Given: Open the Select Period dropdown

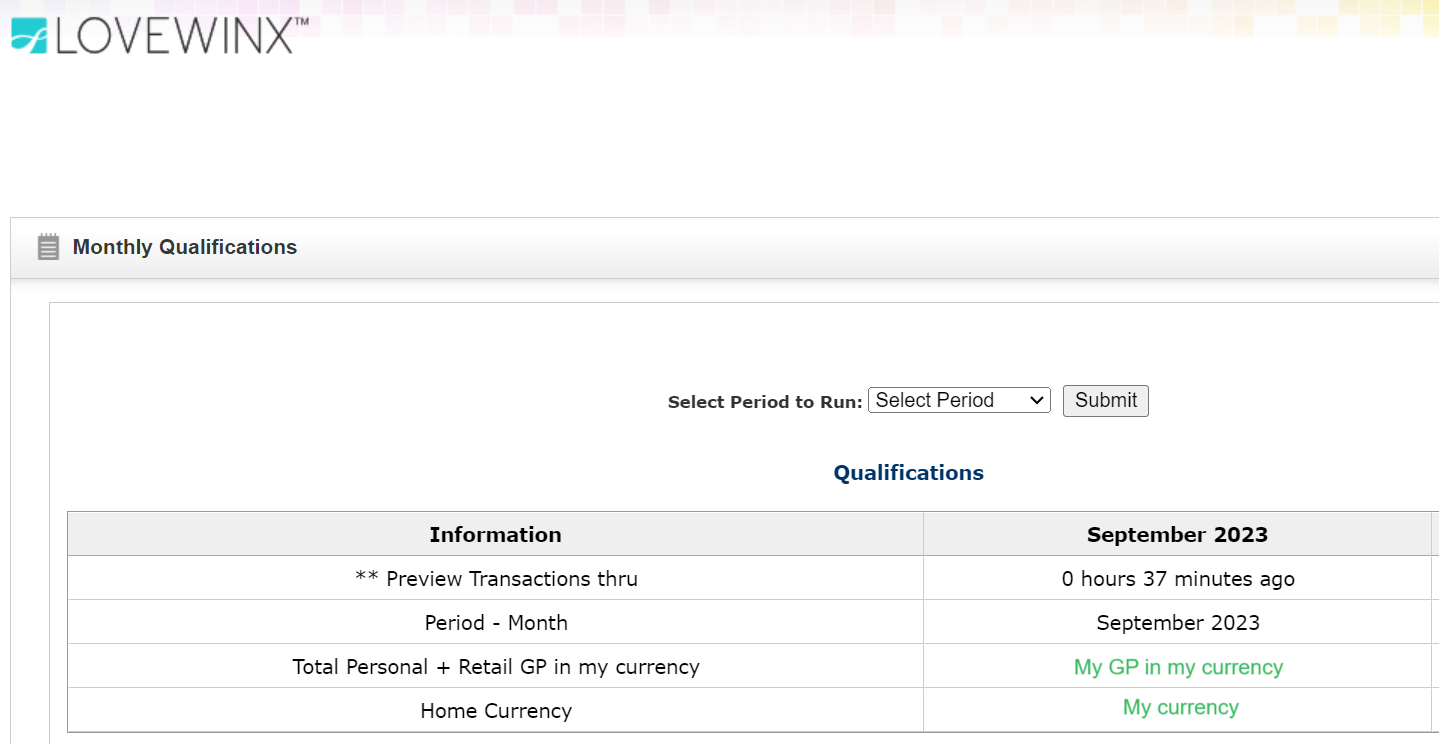Looking at the screenshot, I should click(x=959, y=400).
